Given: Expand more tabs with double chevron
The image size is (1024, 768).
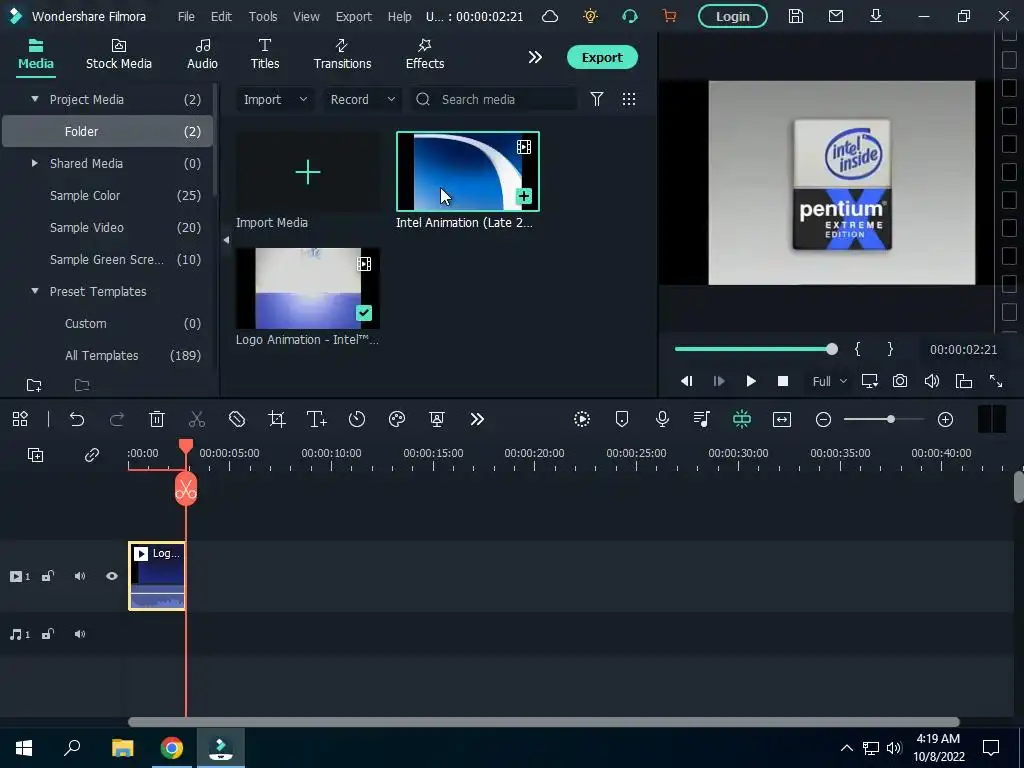Looking at the screenshot, I should [x=535, y=57].
